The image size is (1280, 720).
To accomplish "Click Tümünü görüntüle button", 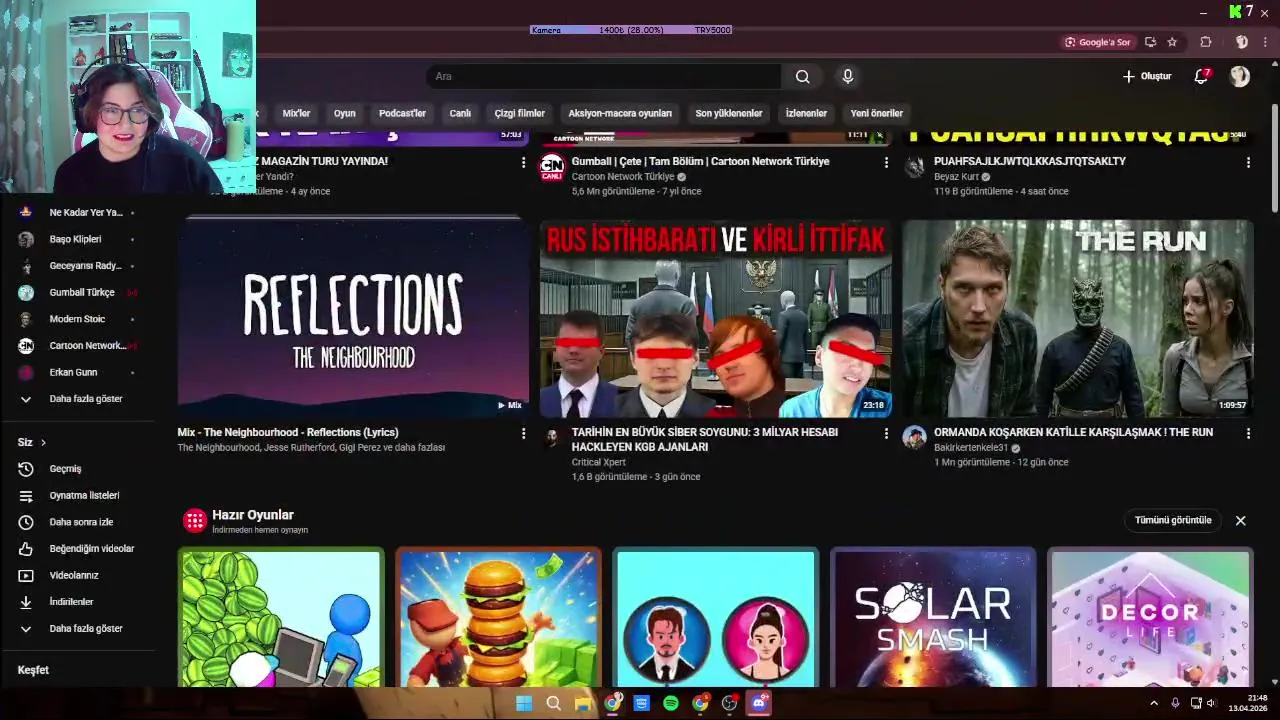I will point(1173,521).
